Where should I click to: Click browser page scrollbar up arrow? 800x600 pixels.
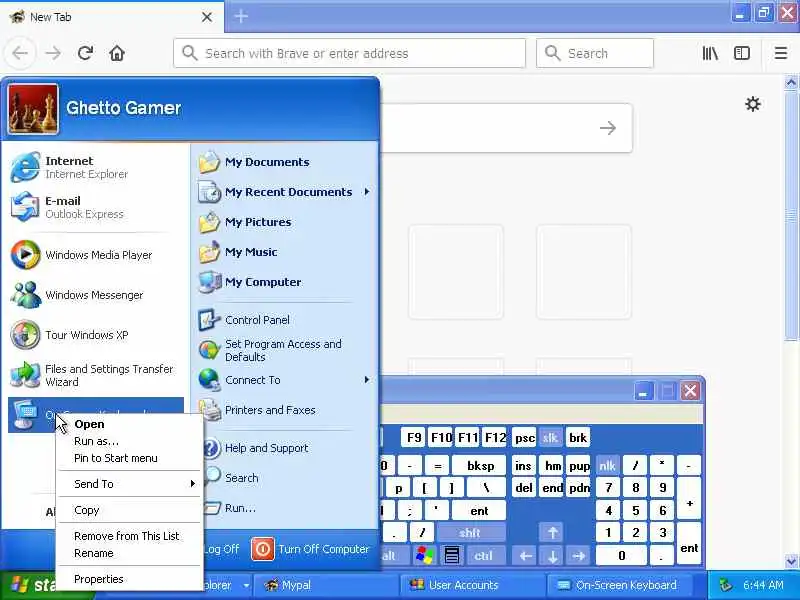tap(791, 82)
